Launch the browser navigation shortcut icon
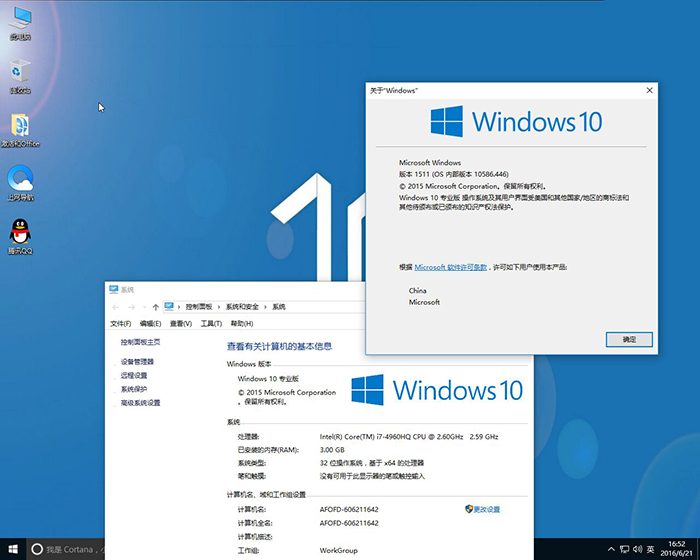Image resolution: width=700 pixels, height=560 pixels. [x=20, y=180]
